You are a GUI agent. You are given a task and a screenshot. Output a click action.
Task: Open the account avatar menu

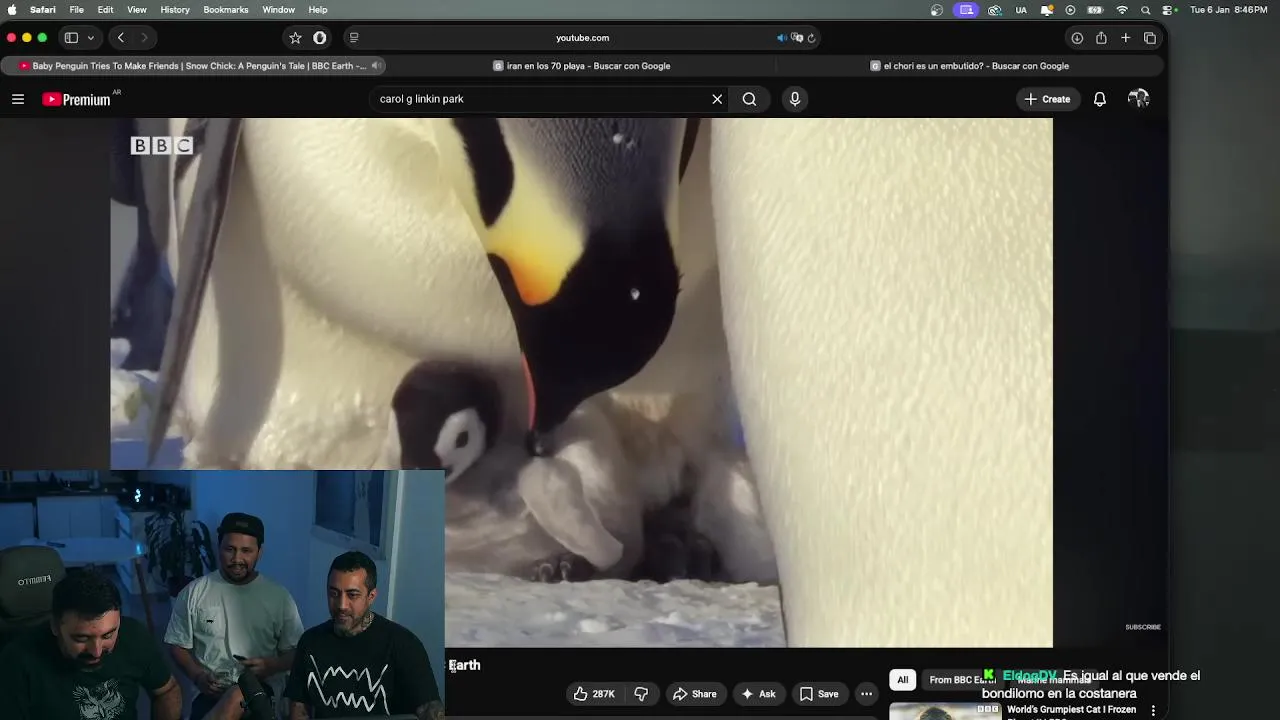(1138, 99)
